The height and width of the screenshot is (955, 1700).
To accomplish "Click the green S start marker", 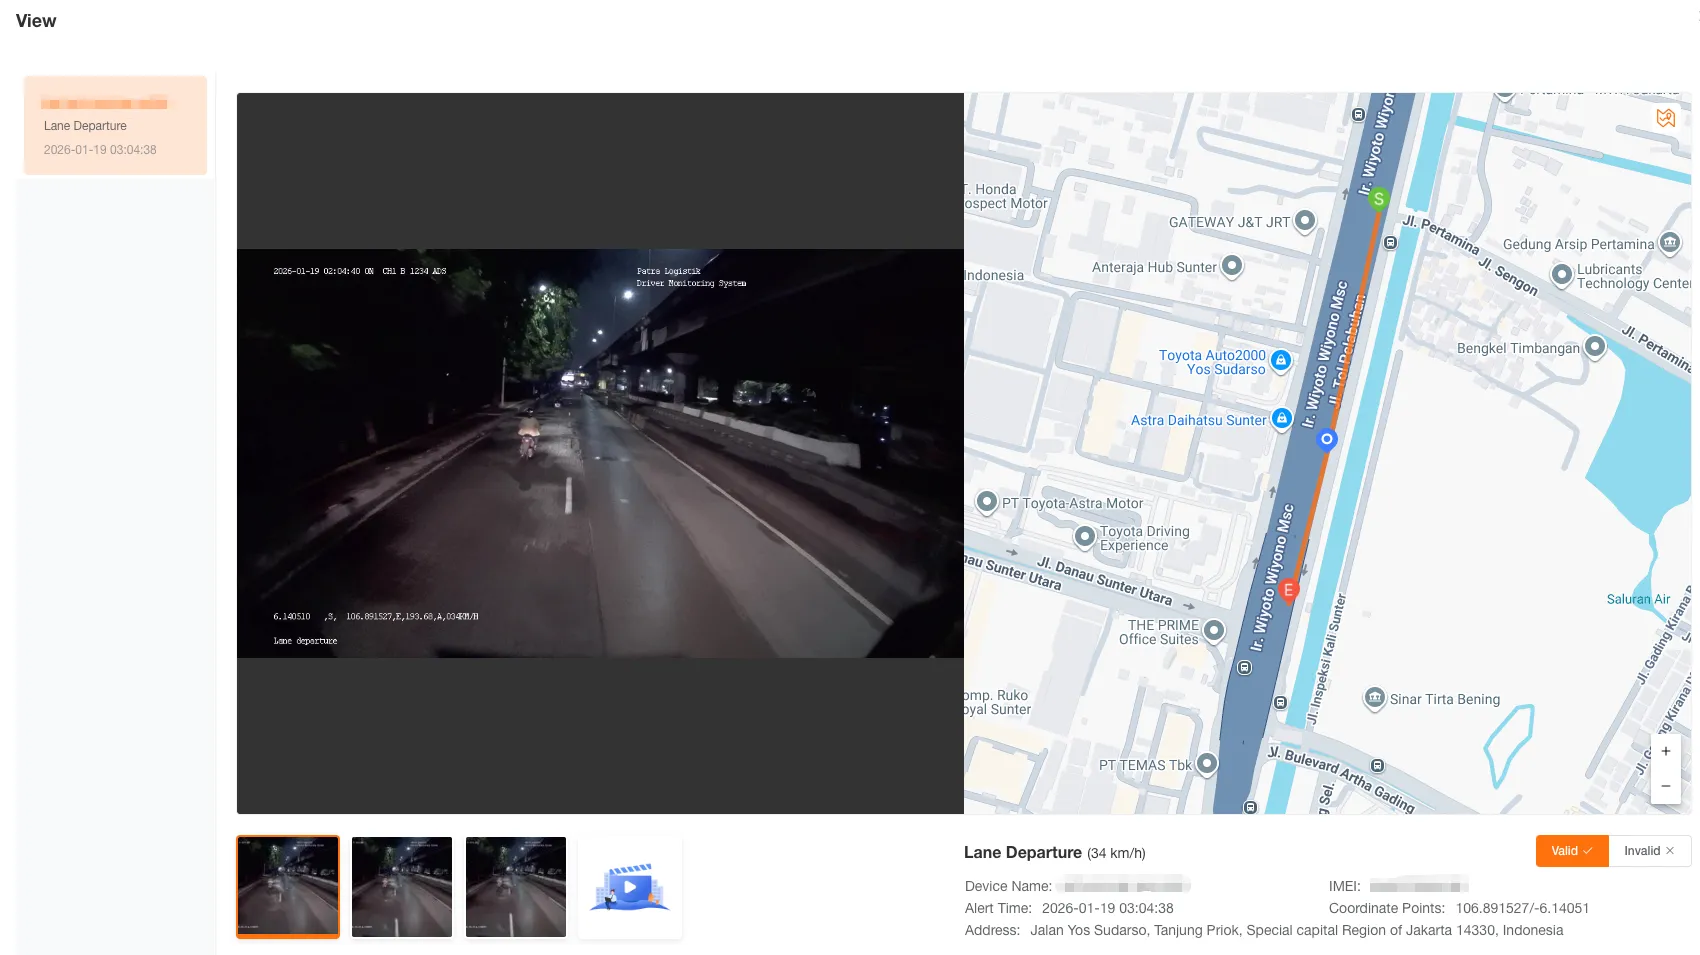I will coord(1379,198).
